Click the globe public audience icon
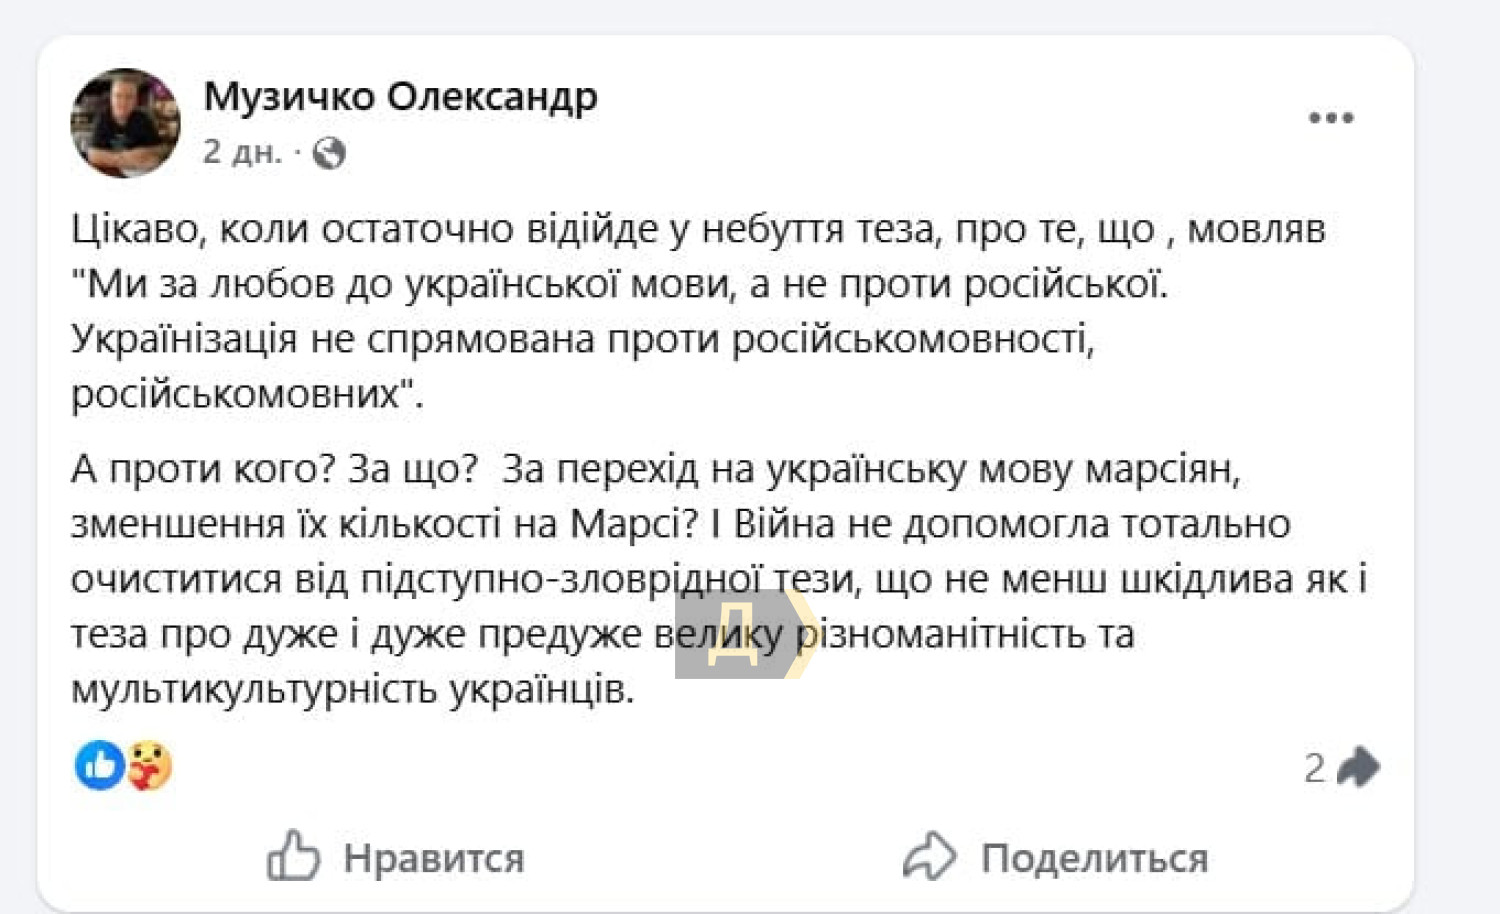 point(329,153)
